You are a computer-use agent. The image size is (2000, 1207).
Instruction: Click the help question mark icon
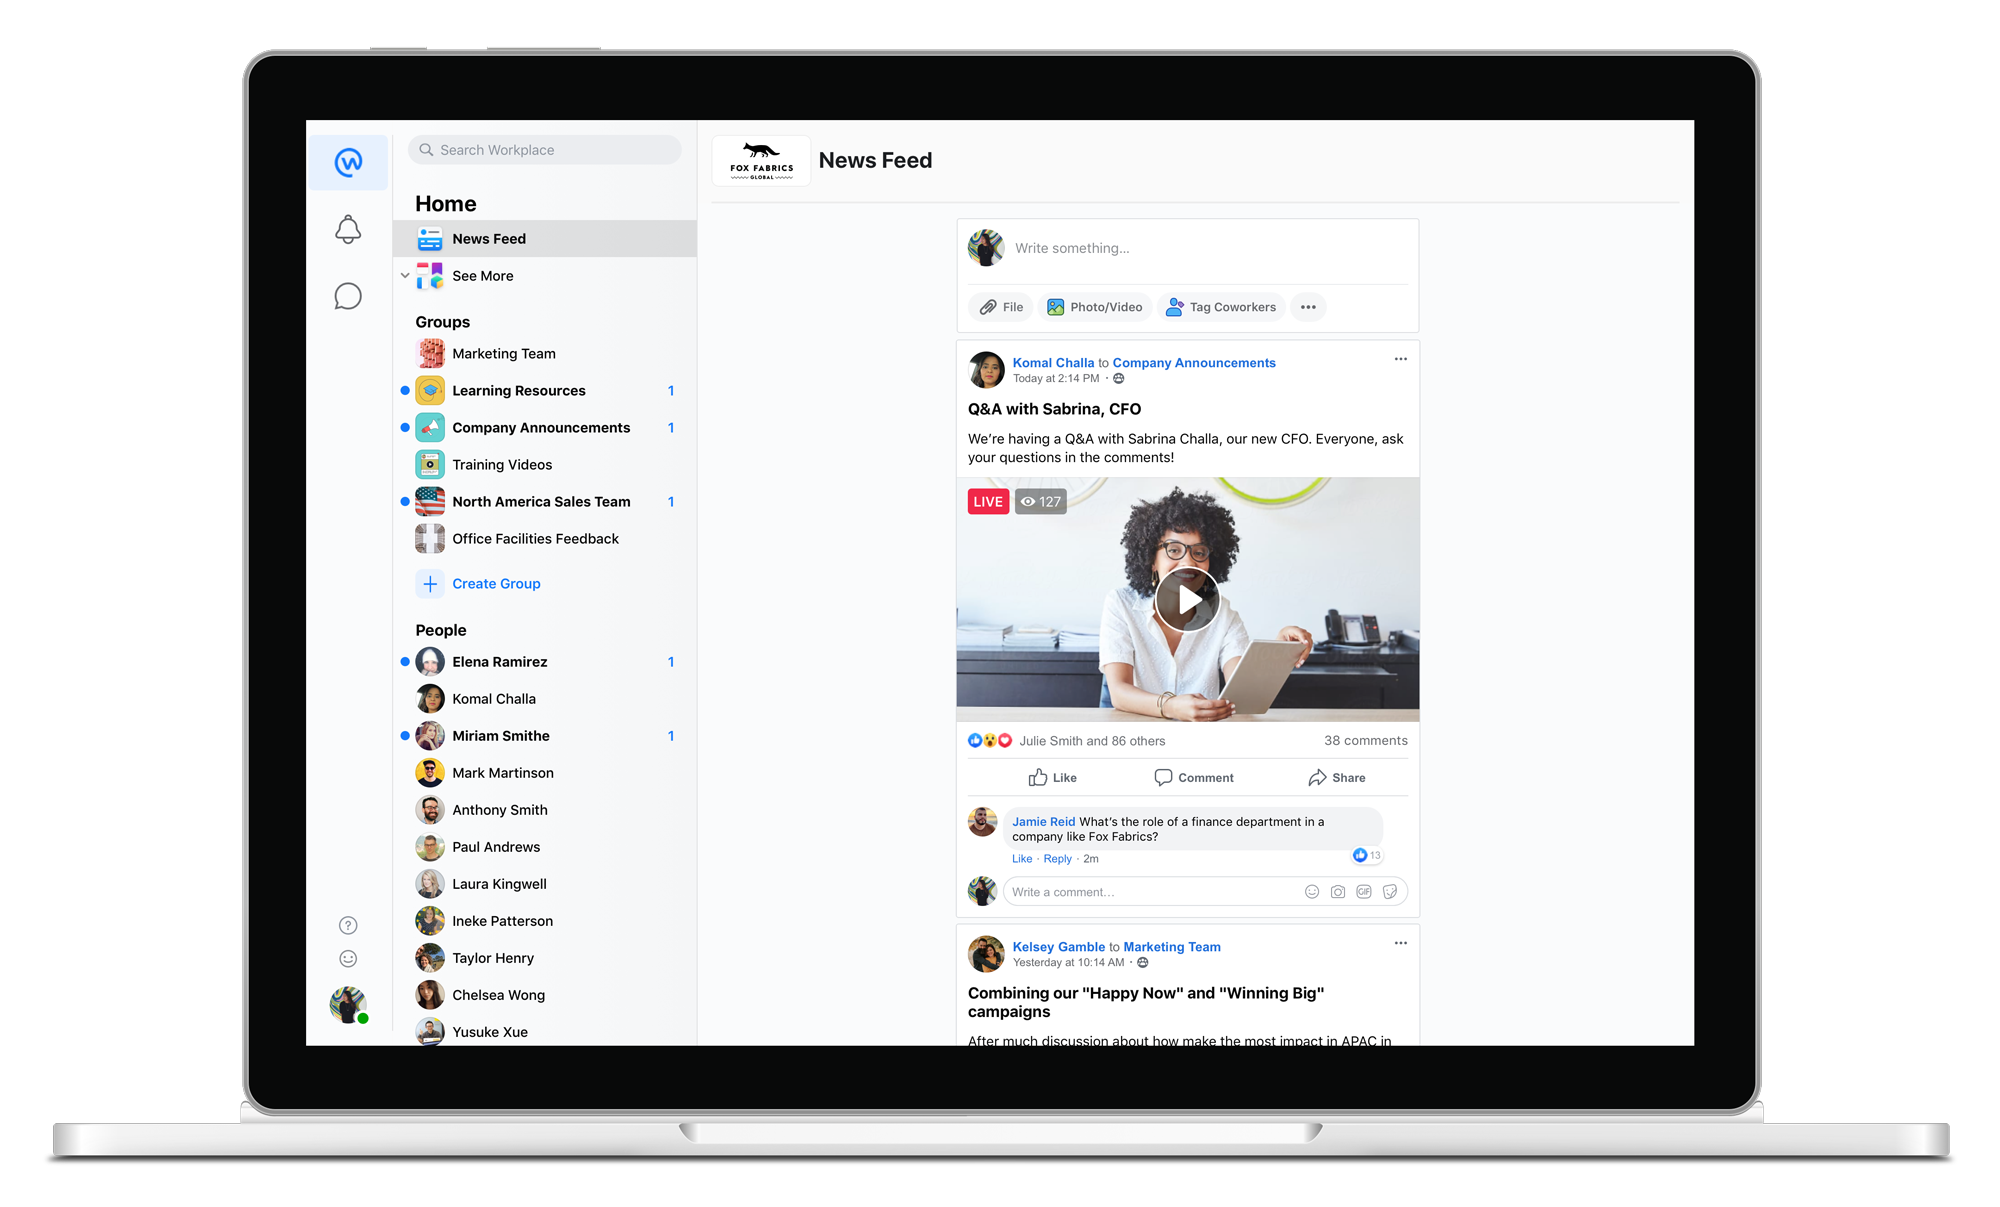pos(348,925)
